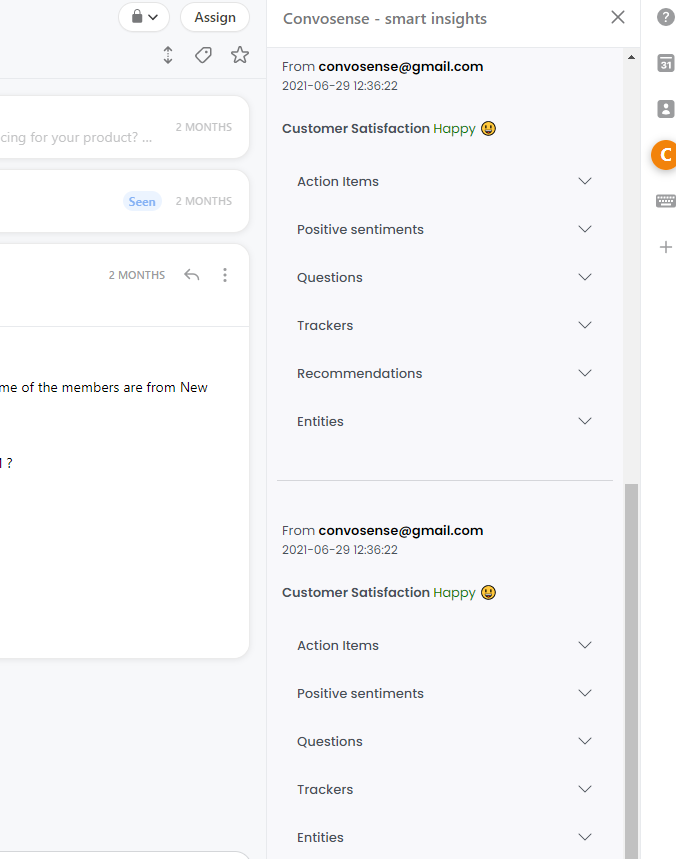Open the message about pricing for your product
This screenshot has height=859, width=676.
[124, 127]
